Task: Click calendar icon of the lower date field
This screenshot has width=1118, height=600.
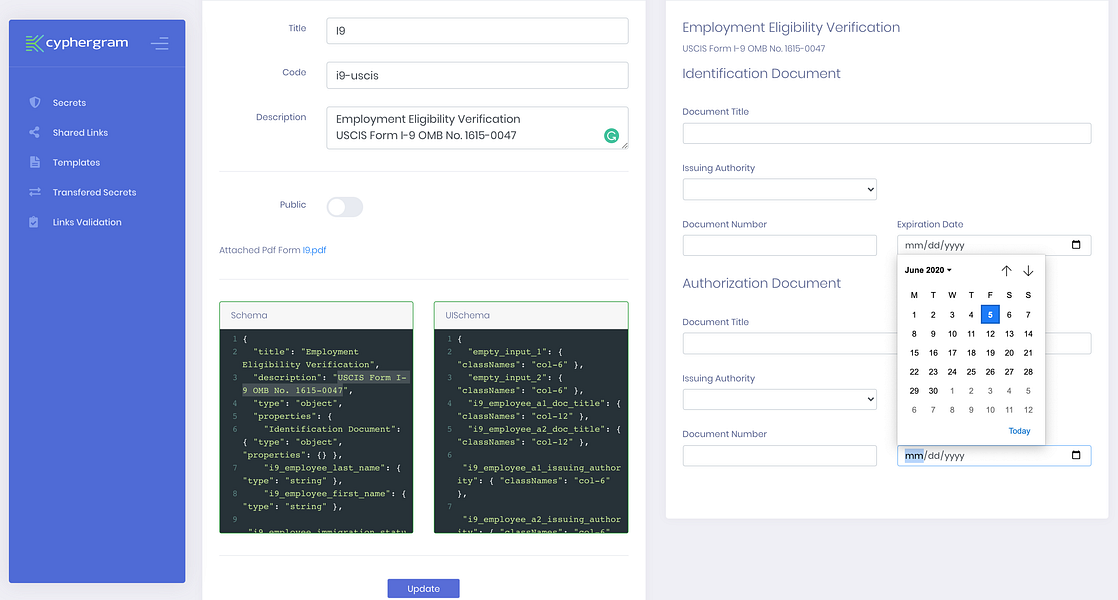Action: (1076, 455)
